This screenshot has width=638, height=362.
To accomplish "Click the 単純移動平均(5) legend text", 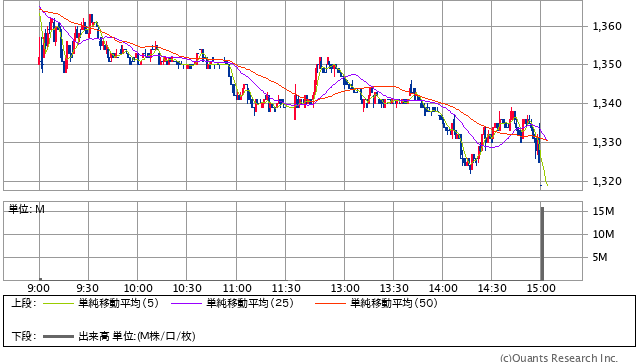I will (118, 303).
